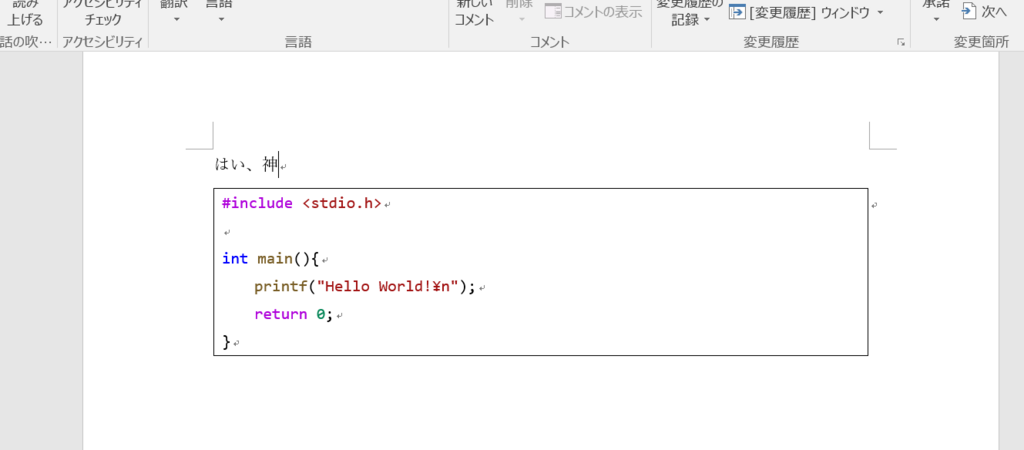Expand the [変更履歴] ウィンドウ dropdown arrow
Image resolution: width=1024 pixels, height=450 pixels.
[879, 13]
